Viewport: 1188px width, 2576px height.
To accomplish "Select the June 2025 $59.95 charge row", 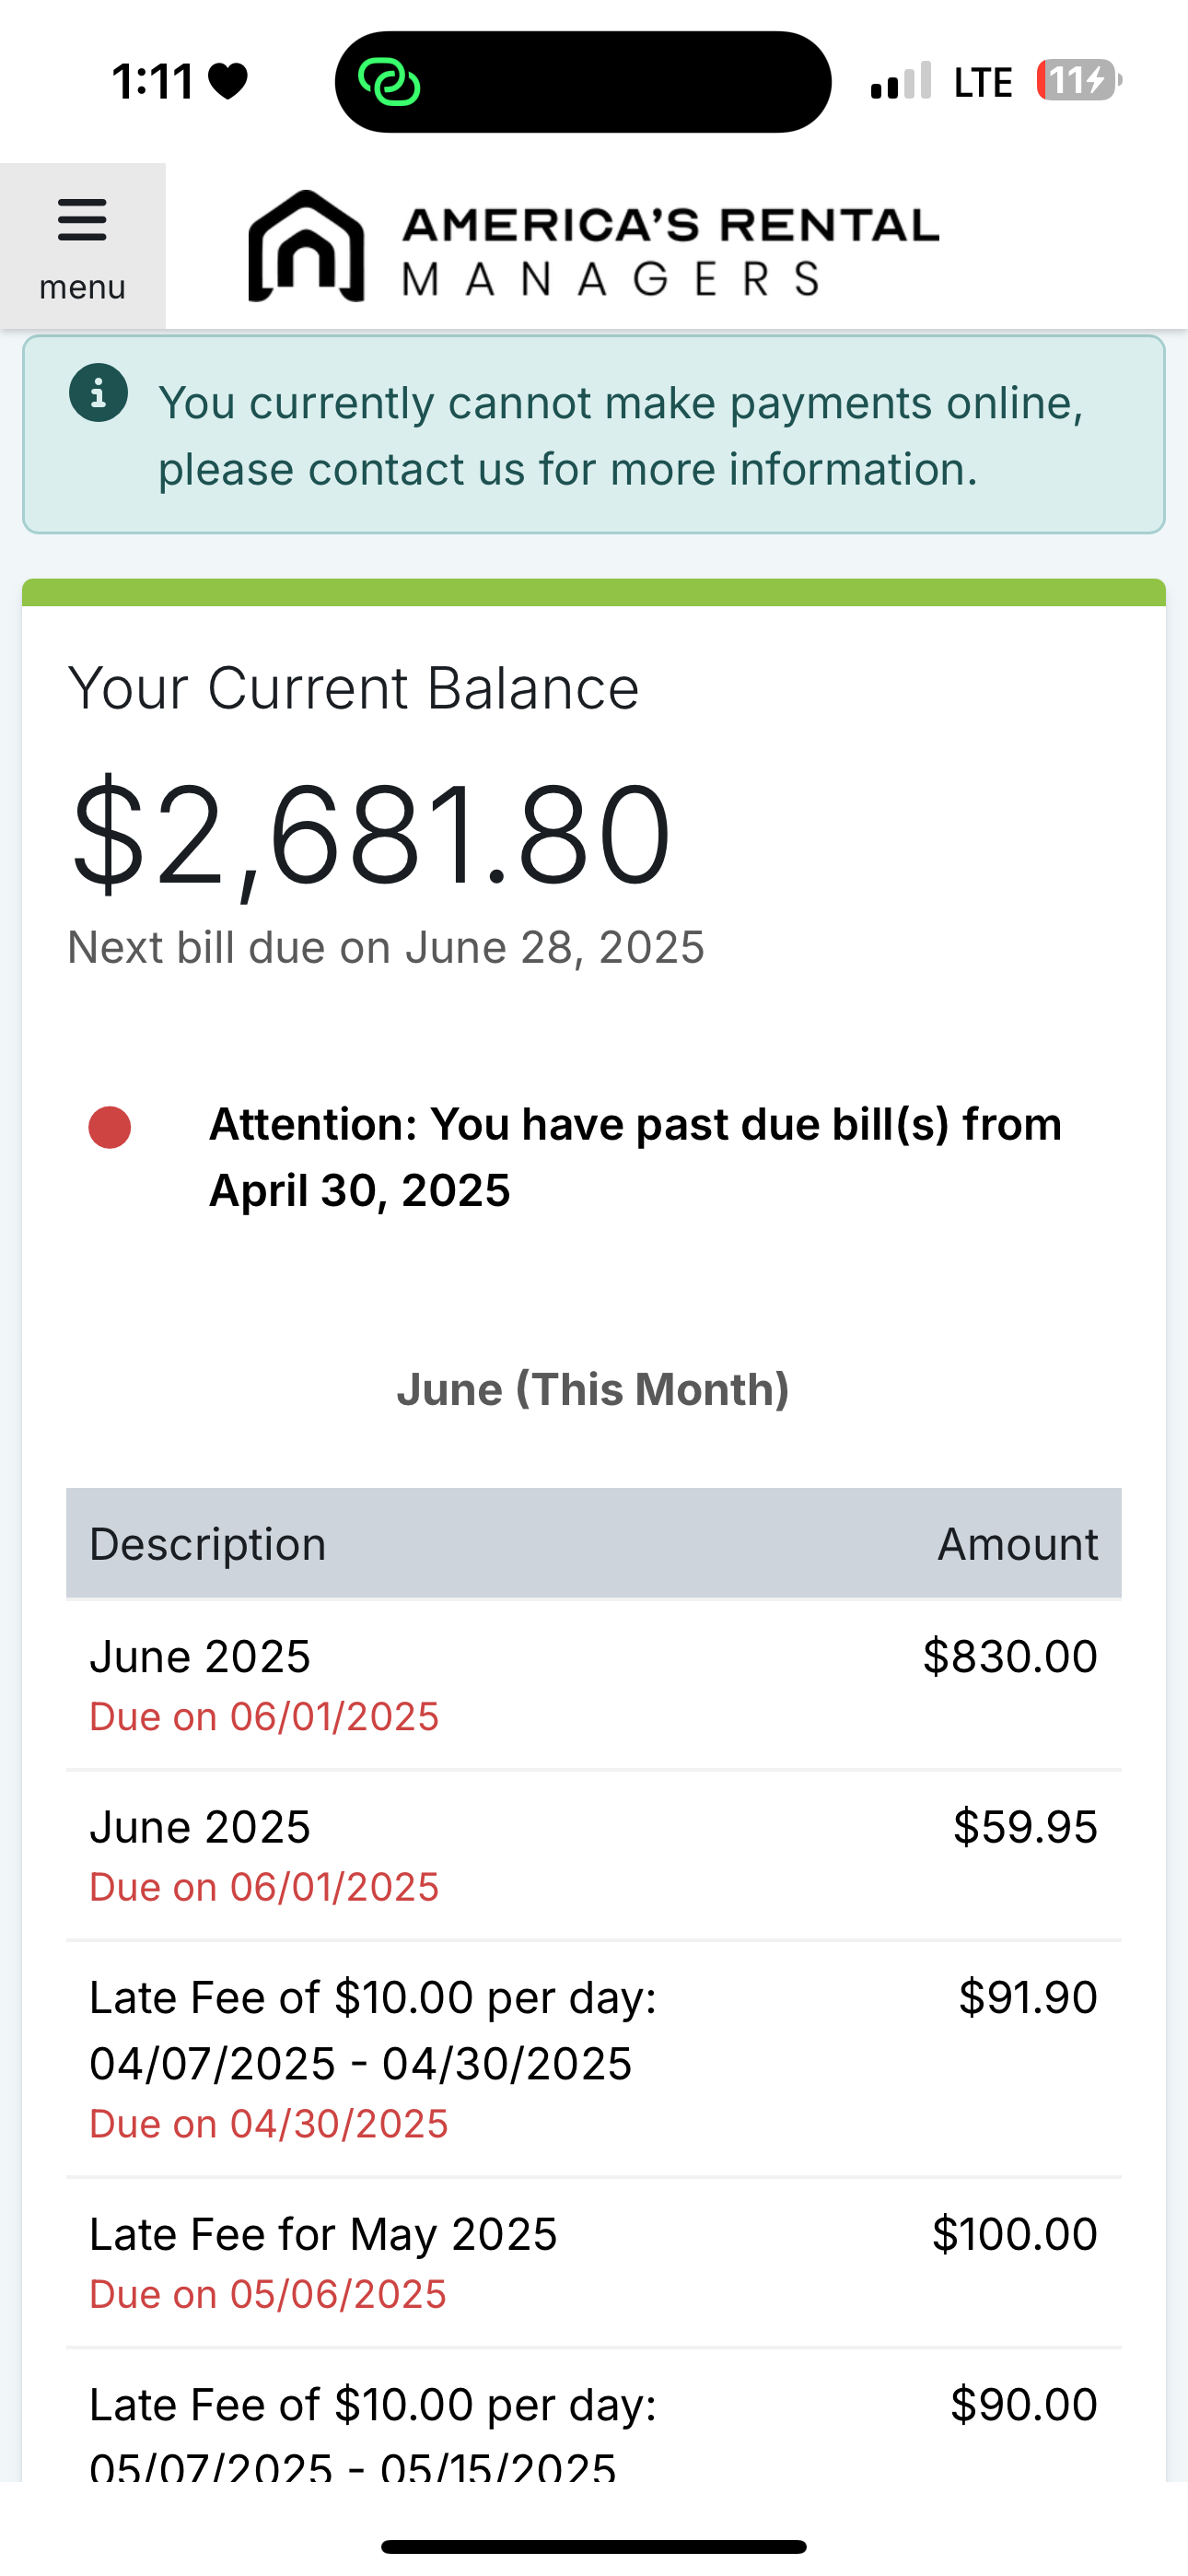I will point(593,1855).
